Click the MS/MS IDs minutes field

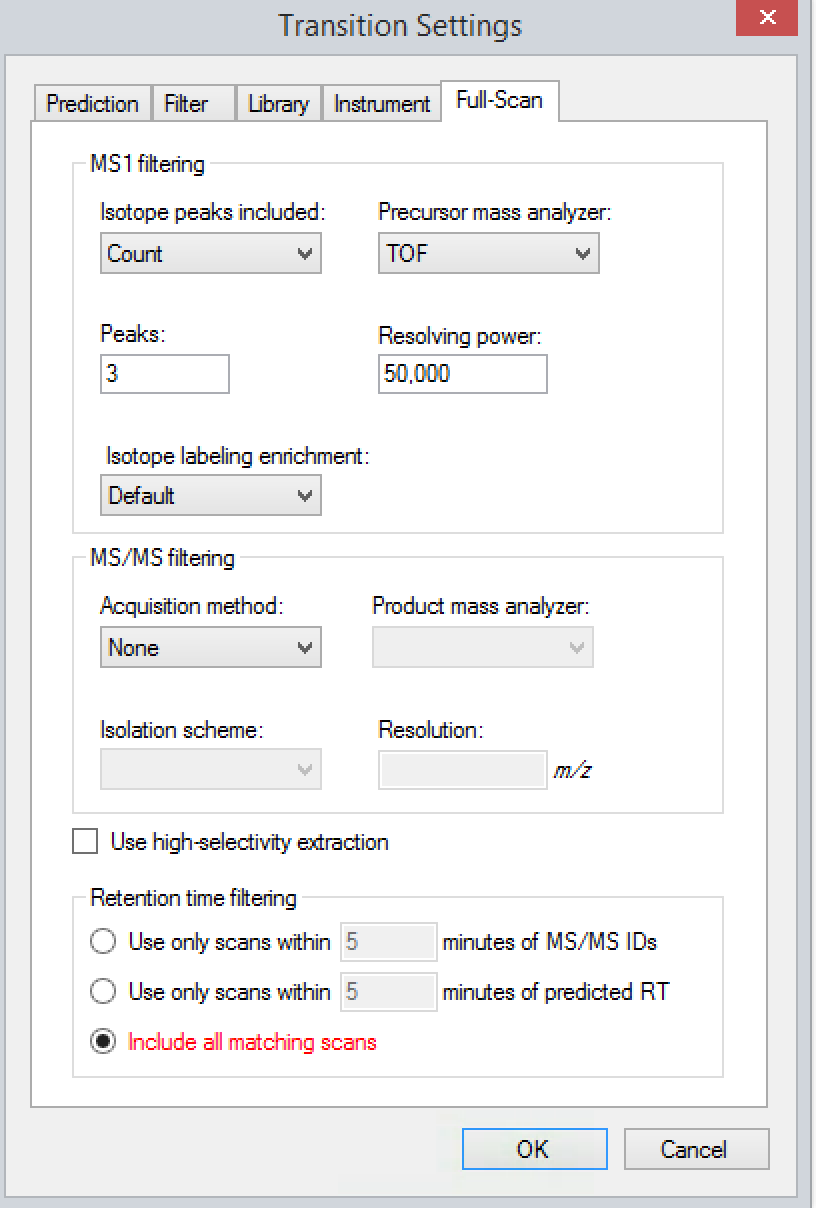(x=389, y=942)
